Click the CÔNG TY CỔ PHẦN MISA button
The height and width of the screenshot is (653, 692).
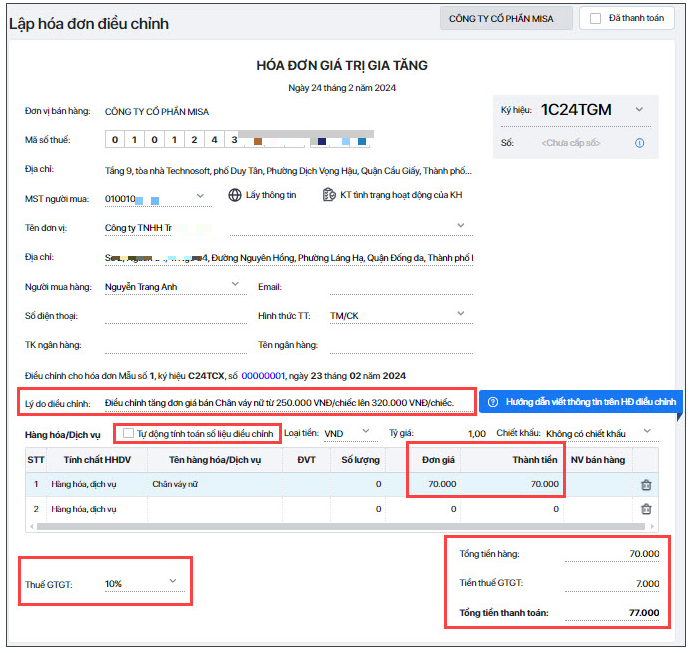pos(506,19)
